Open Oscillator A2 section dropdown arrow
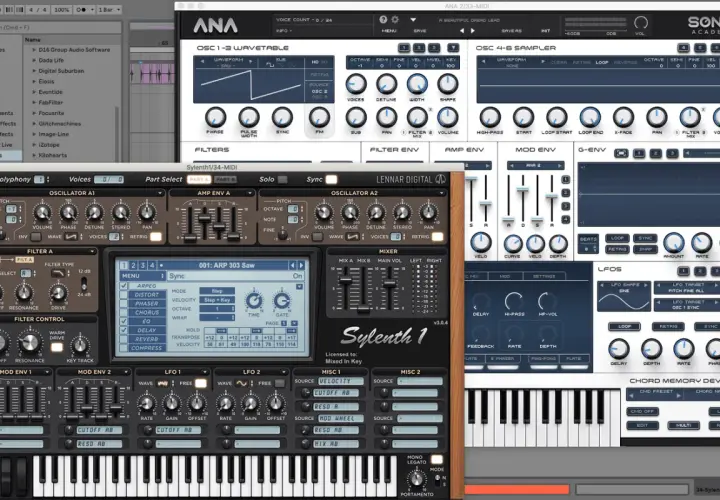 (x=442, y=193)
